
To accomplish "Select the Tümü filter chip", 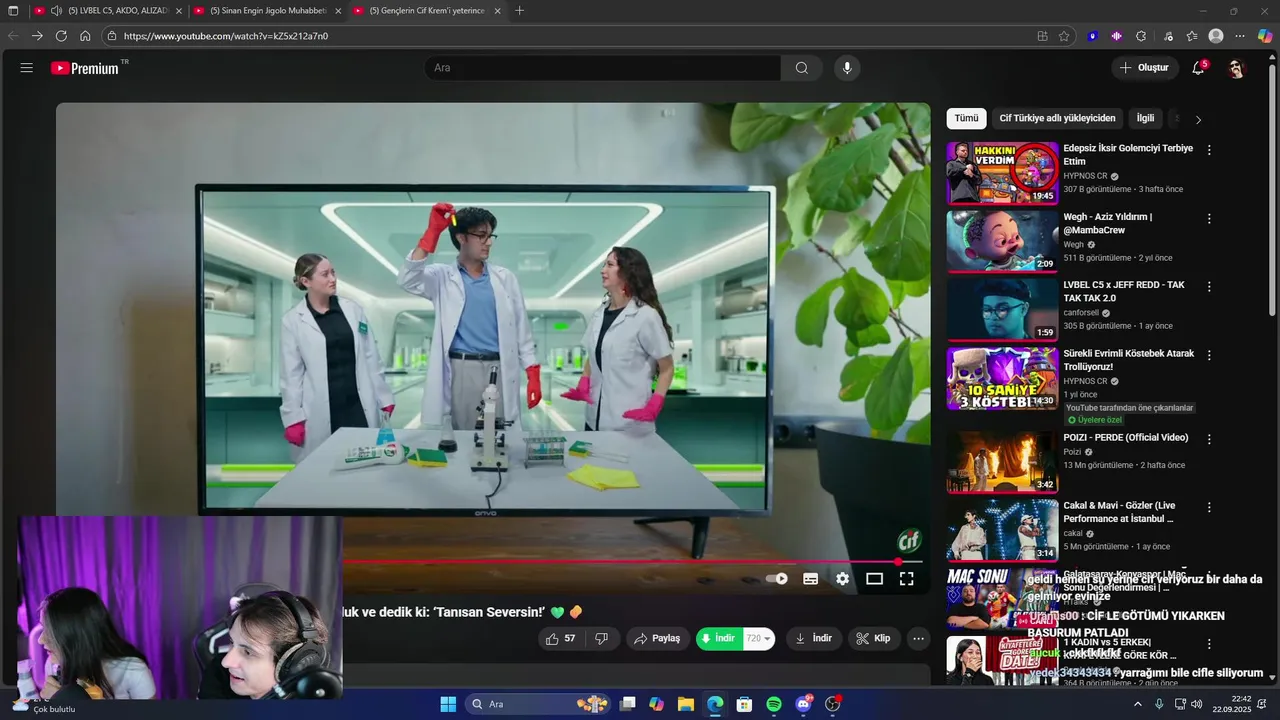I will click(966, 118).
